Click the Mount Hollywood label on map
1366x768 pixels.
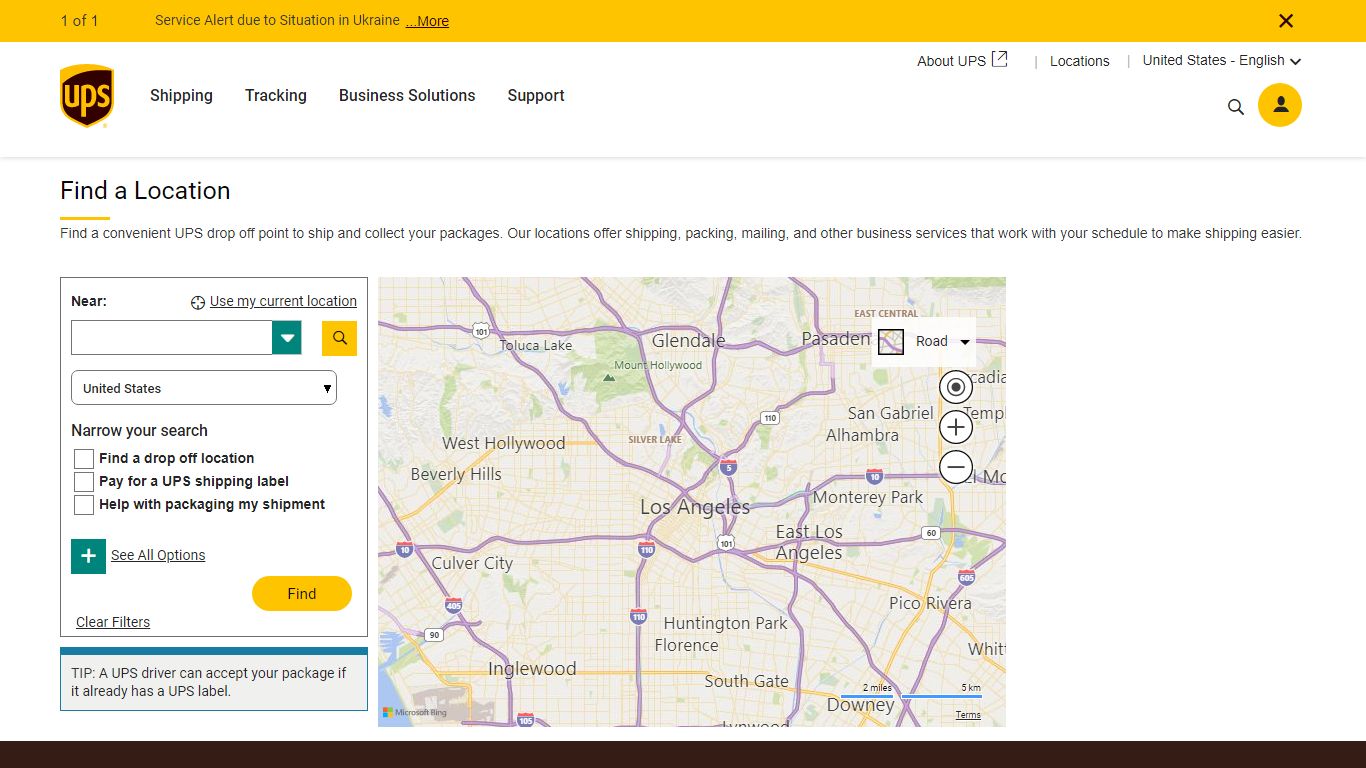658,365
